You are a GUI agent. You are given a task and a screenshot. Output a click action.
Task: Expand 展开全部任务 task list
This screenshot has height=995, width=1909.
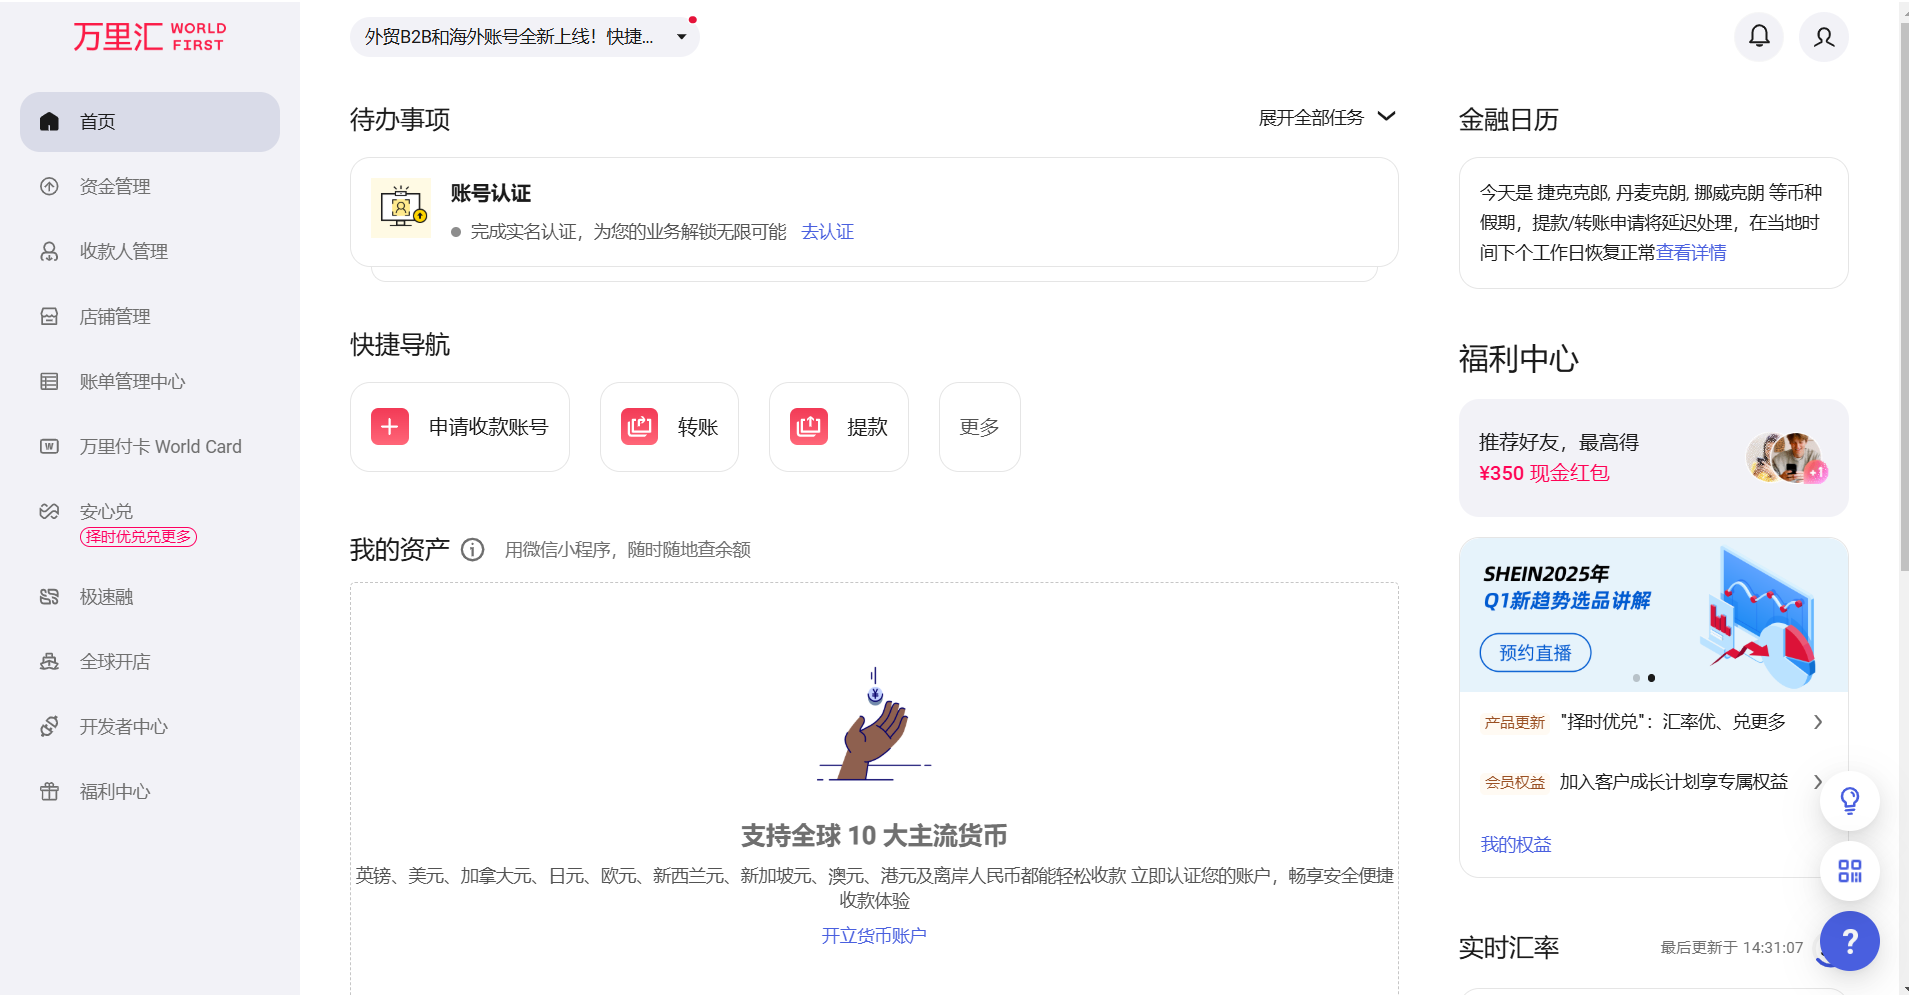click(1326, 118)
